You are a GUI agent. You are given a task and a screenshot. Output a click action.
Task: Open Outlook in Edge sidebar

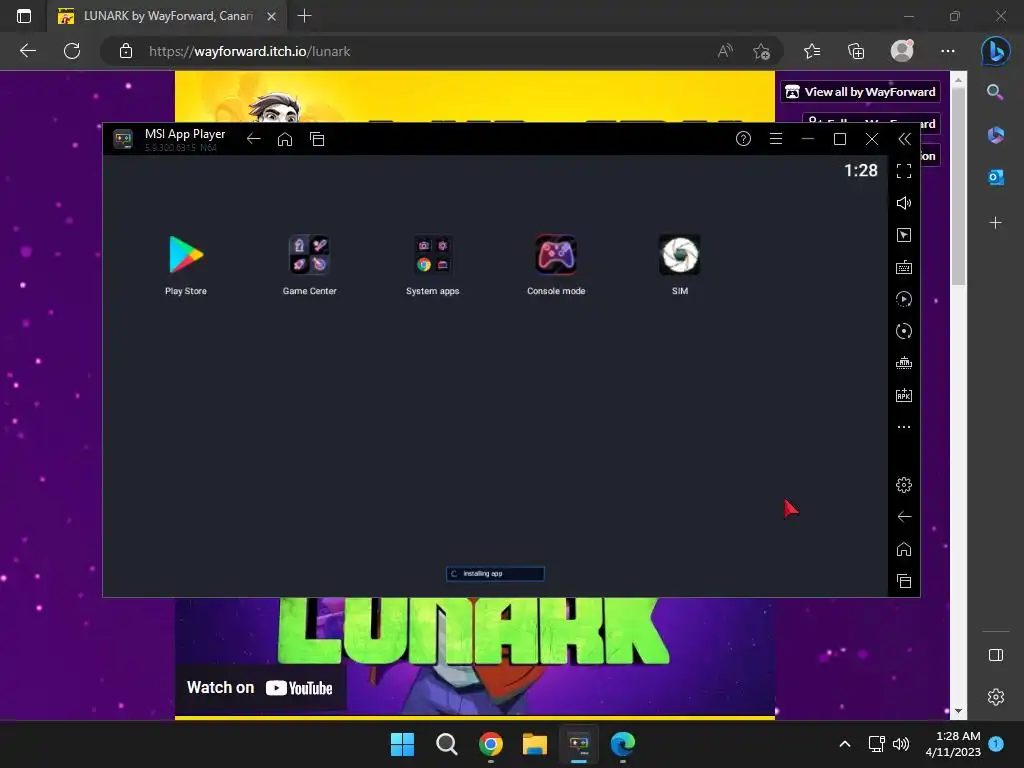[995, 177]
